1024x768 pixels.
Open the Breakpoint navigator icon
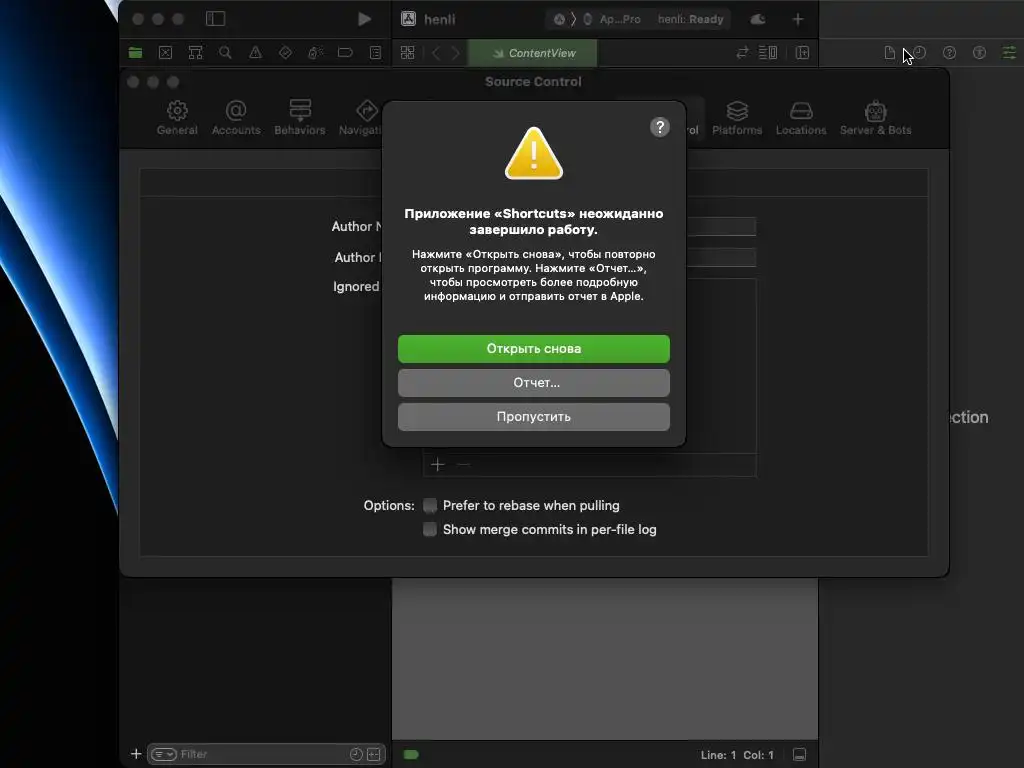point(345,53)
